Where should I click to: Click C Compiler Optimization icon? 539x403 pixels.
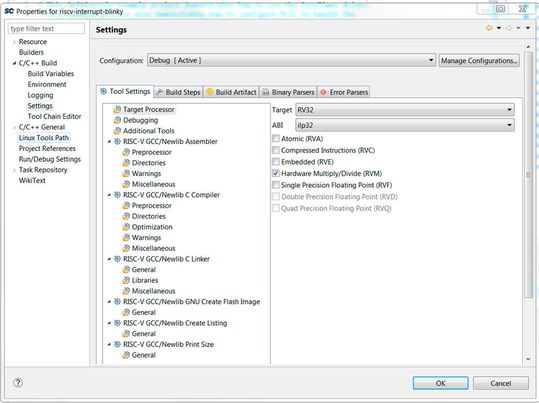tap(126, 227)
